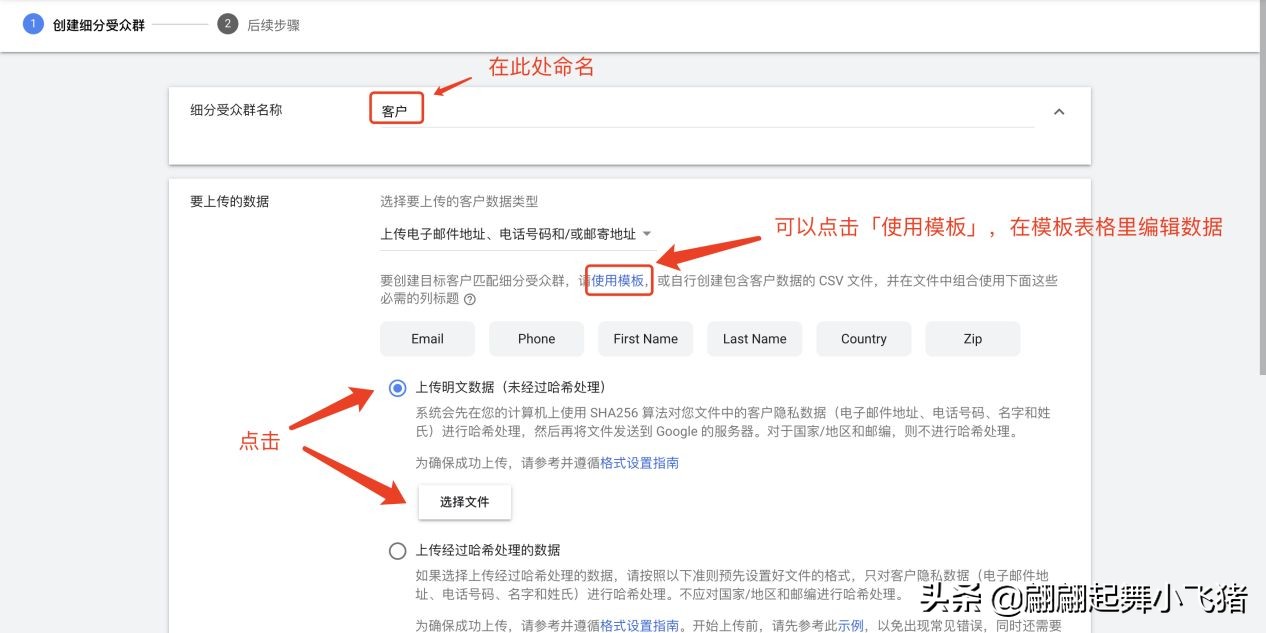This screenshot has width=1266, height=633.
Task: Open the 格式设置指南 link
Action: tap(641, 462)
